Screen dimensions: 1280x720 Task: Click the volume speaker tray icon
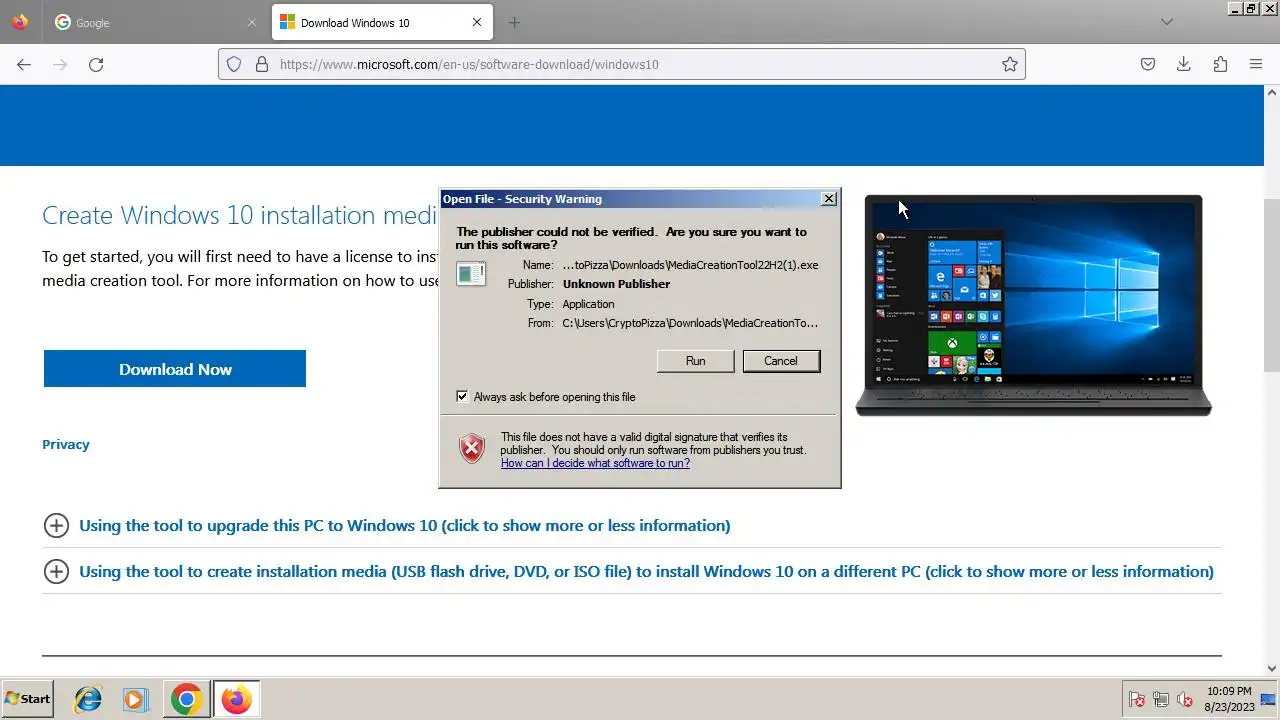1185,700
